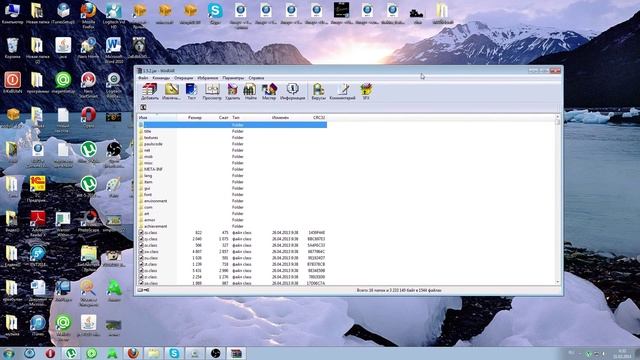This screenshot has height=360, width=640.
Task: Click the file list scrollbar down arrow
Action: click(558, 282)
